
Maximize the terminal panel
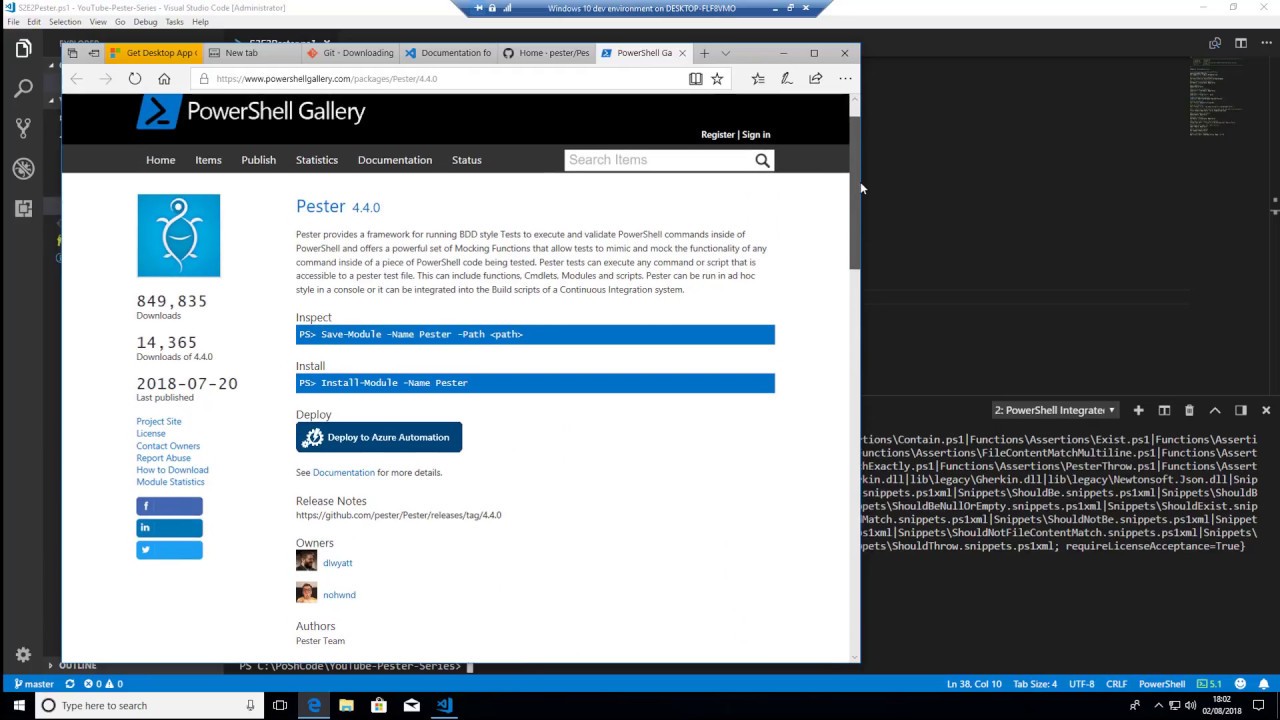pos(1215,410)
